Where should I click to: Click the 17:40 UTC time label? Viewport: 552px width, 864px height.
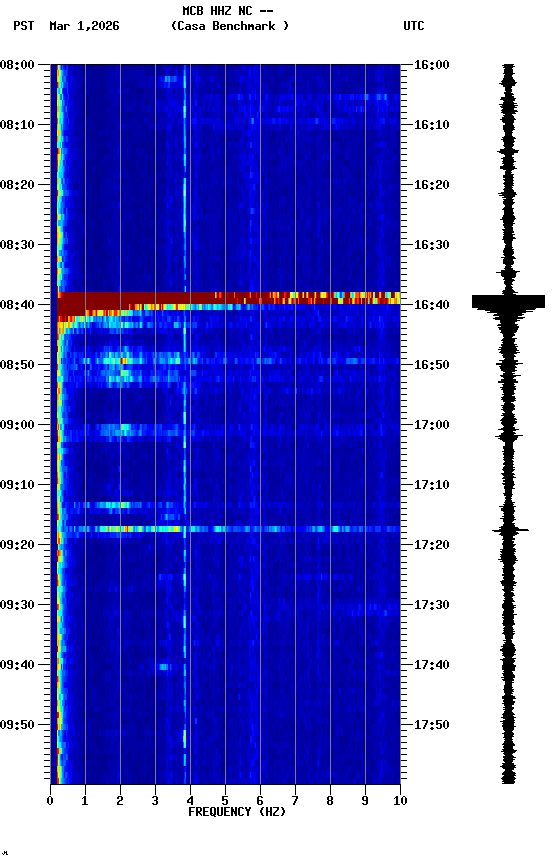(x=432, y=665)
